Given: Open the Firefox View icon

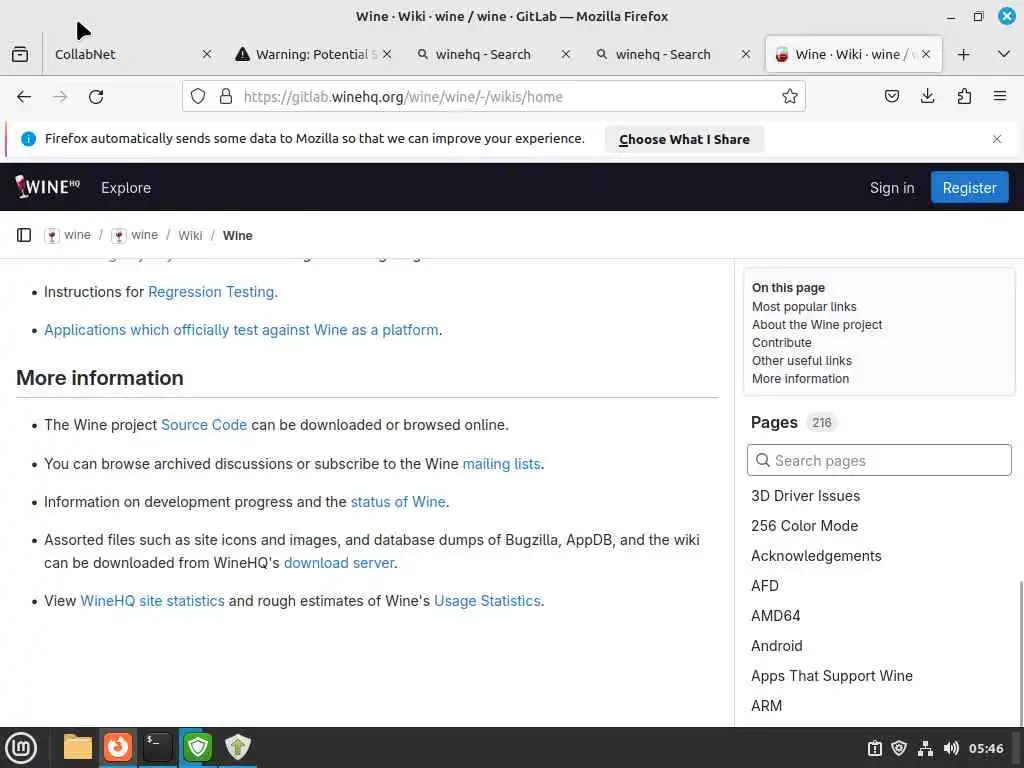Looking at the screenshot, I should (20, 54).
